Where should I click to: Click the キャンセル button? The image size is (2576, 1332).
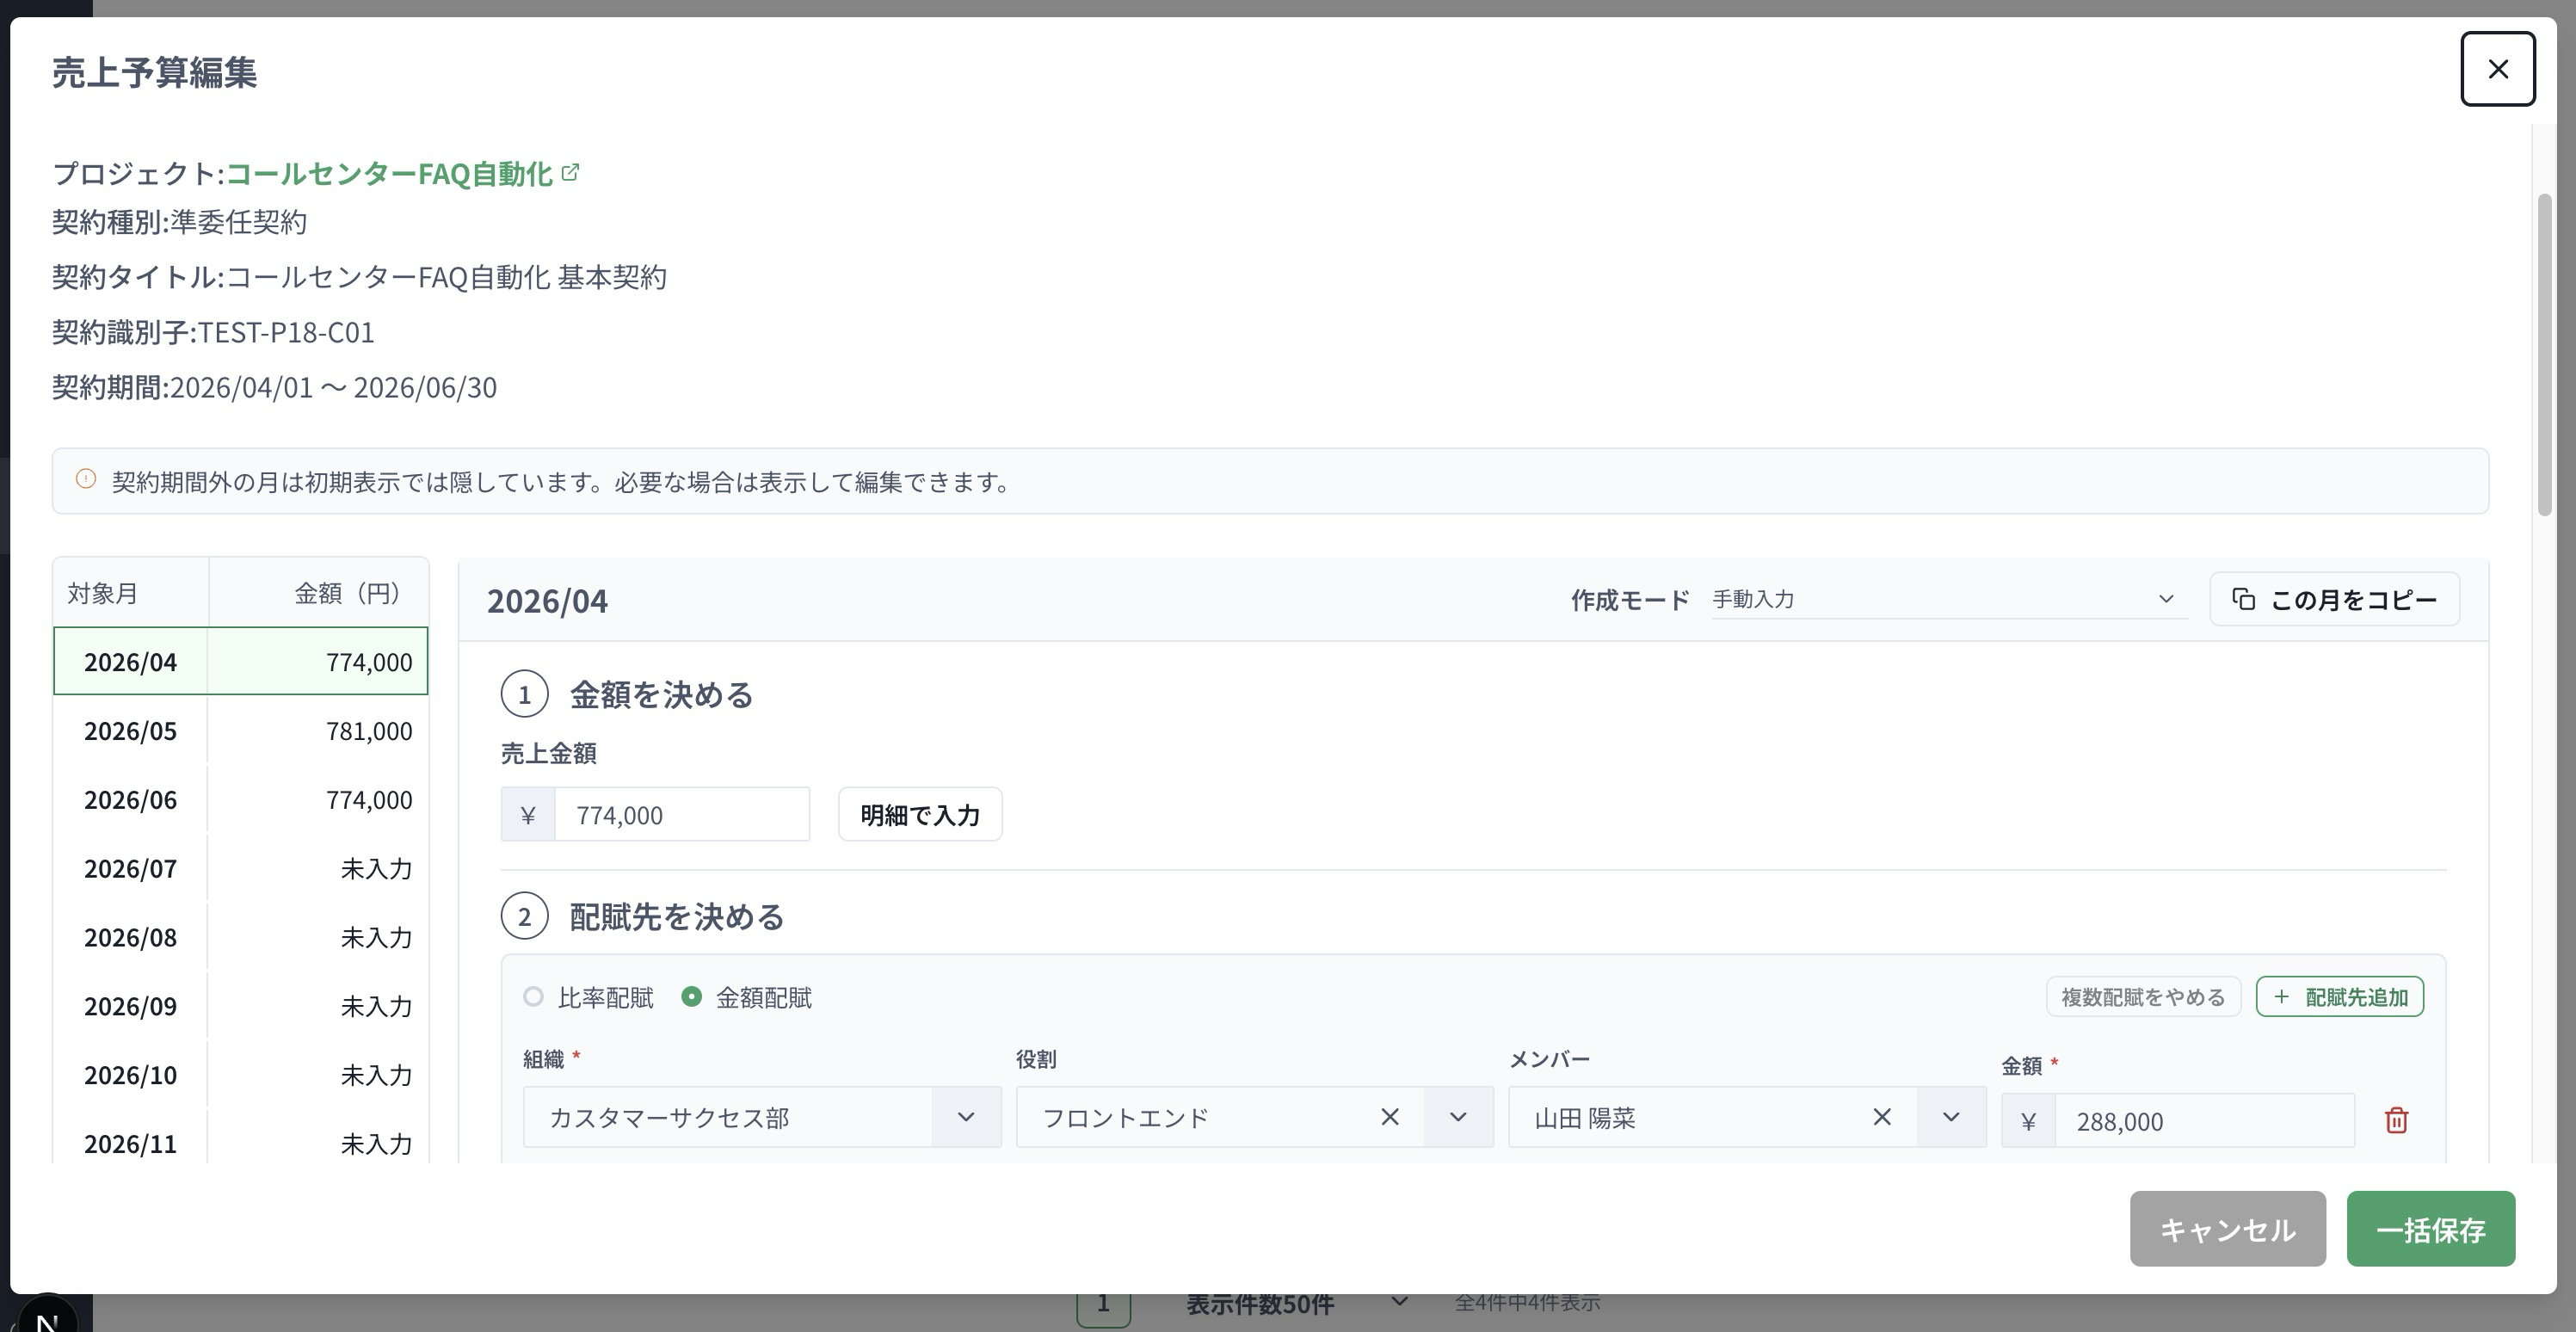click(x=2227, y=1229)
